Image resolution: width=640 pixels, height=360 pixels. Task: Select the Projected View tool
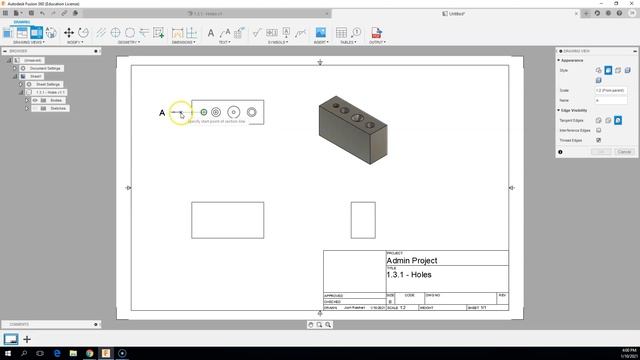22,33
